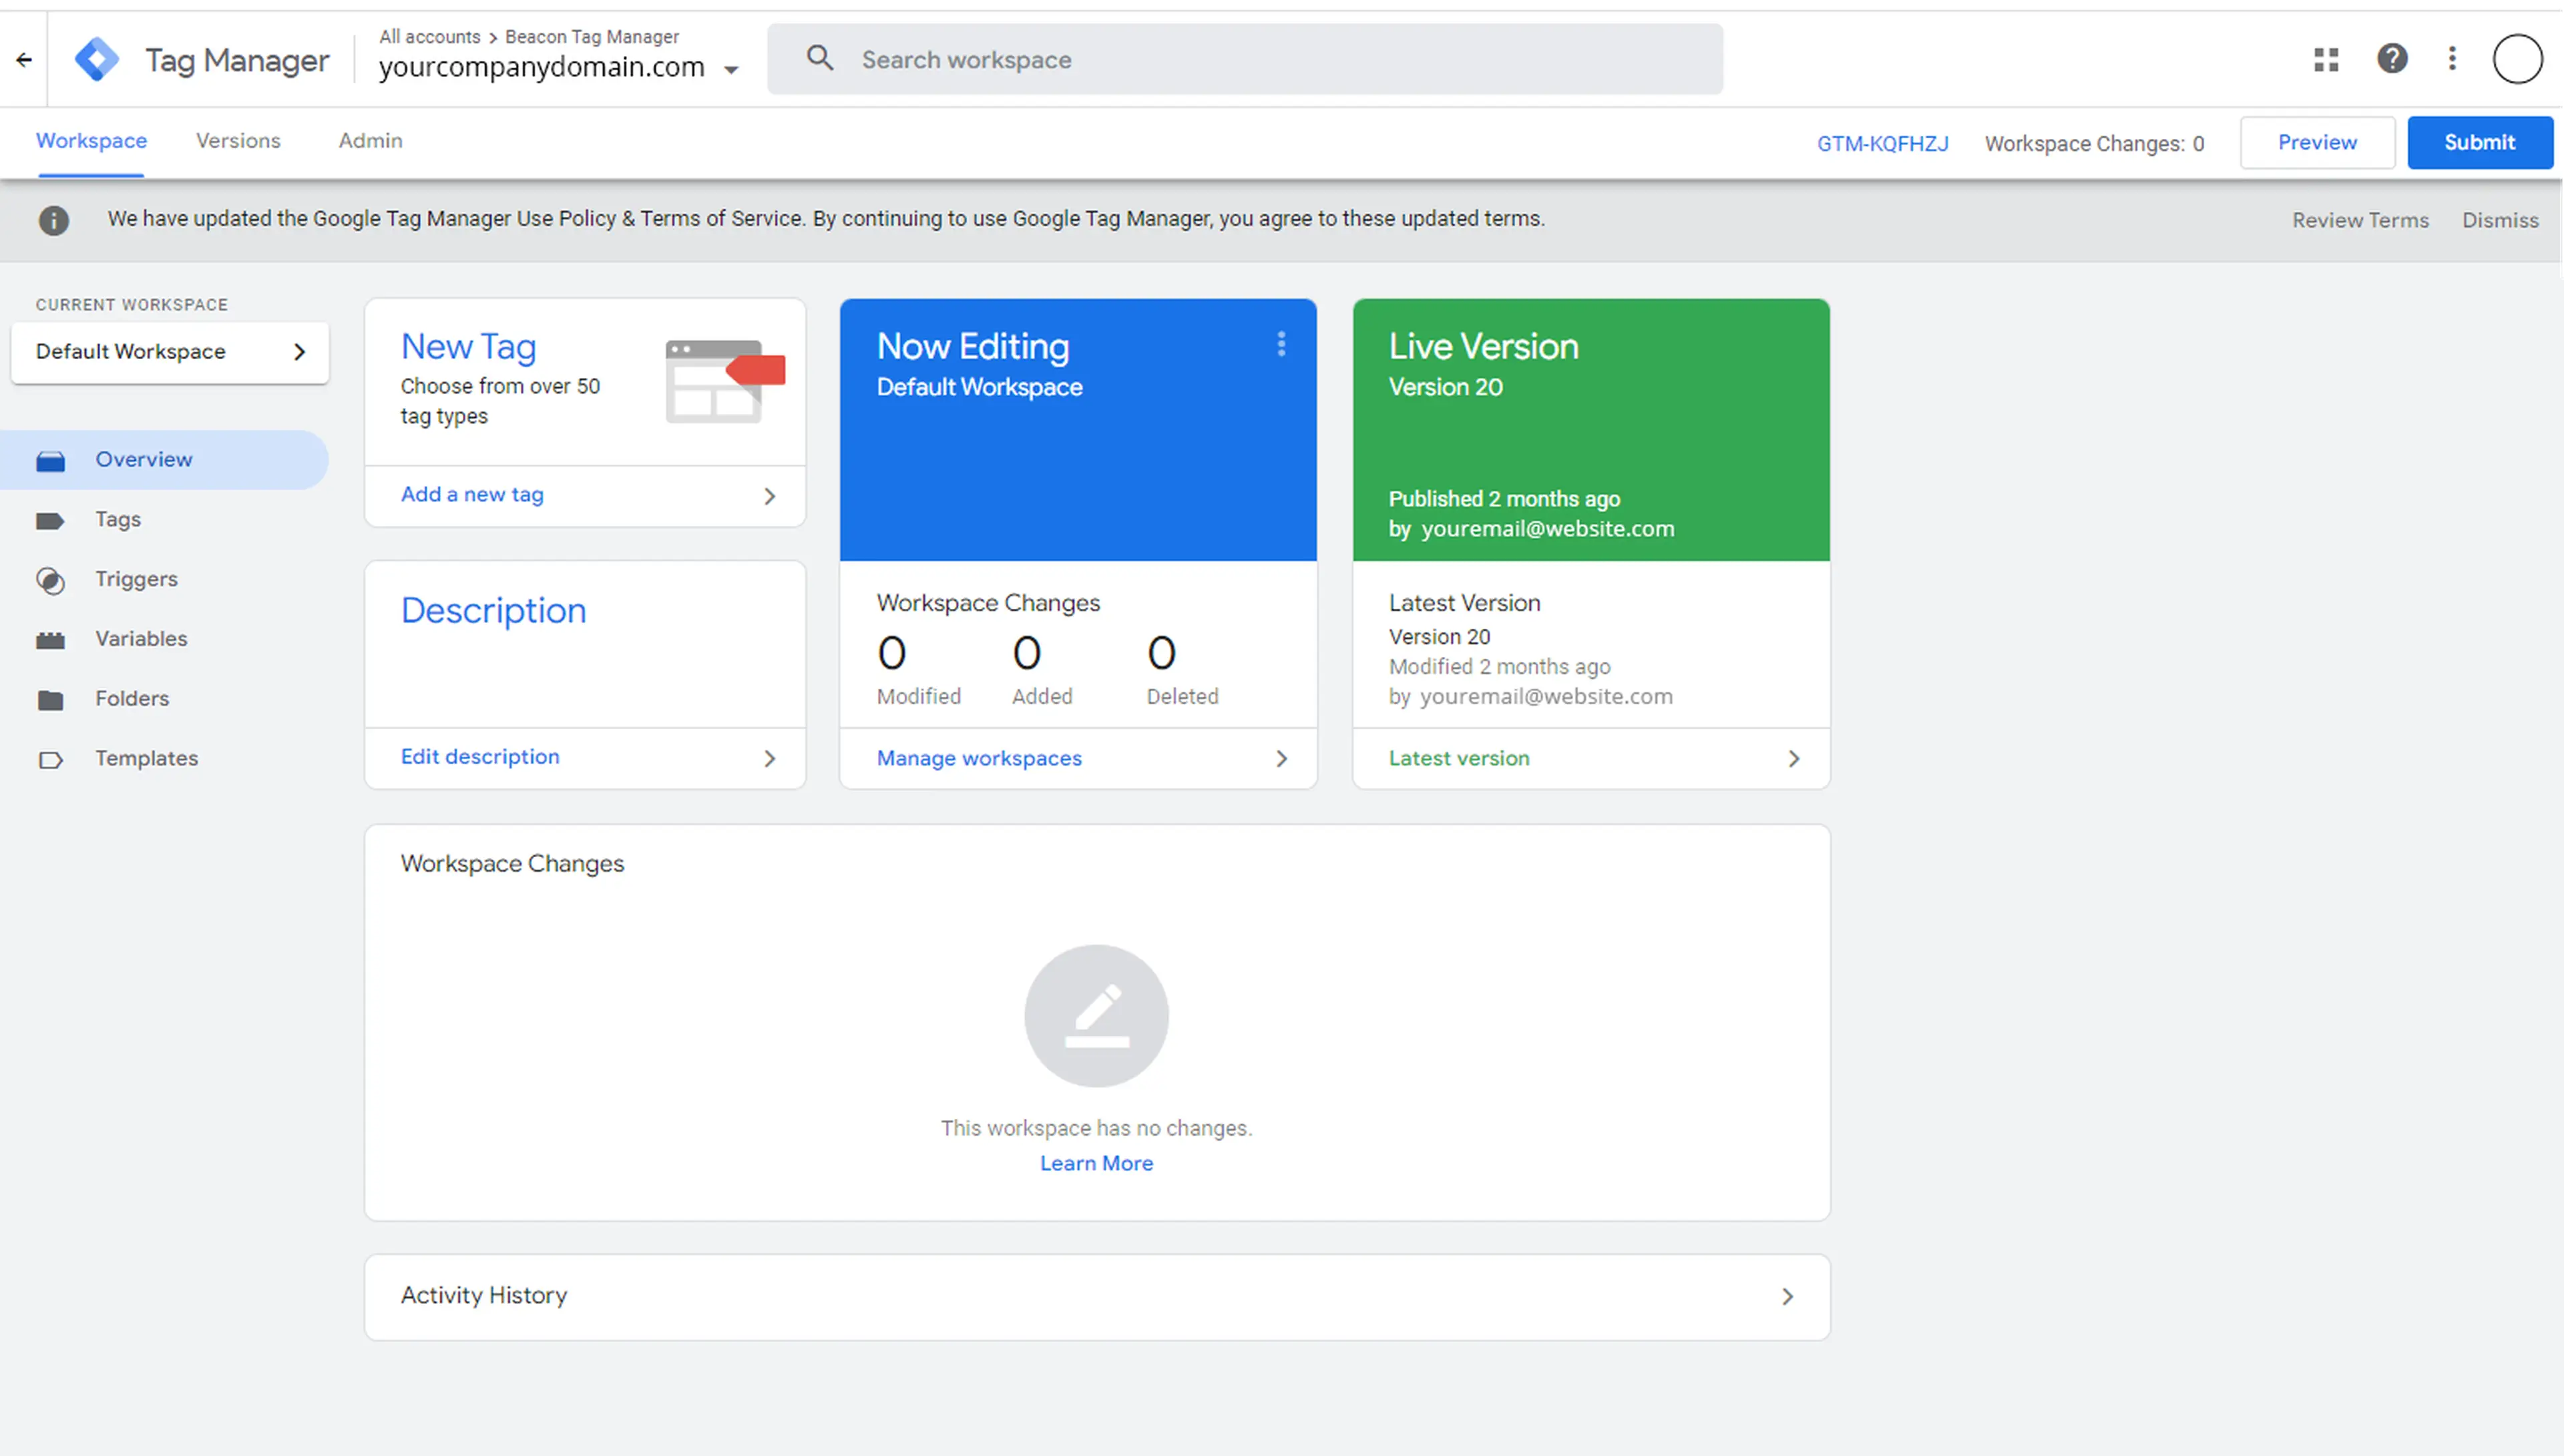
Task: Click the chevron next to Add a new tag
Action: click(x=769, y=496)
